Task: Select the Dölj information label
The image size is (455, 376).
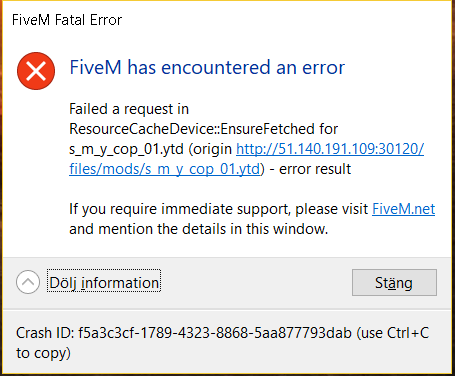Action: pos(104,283)
